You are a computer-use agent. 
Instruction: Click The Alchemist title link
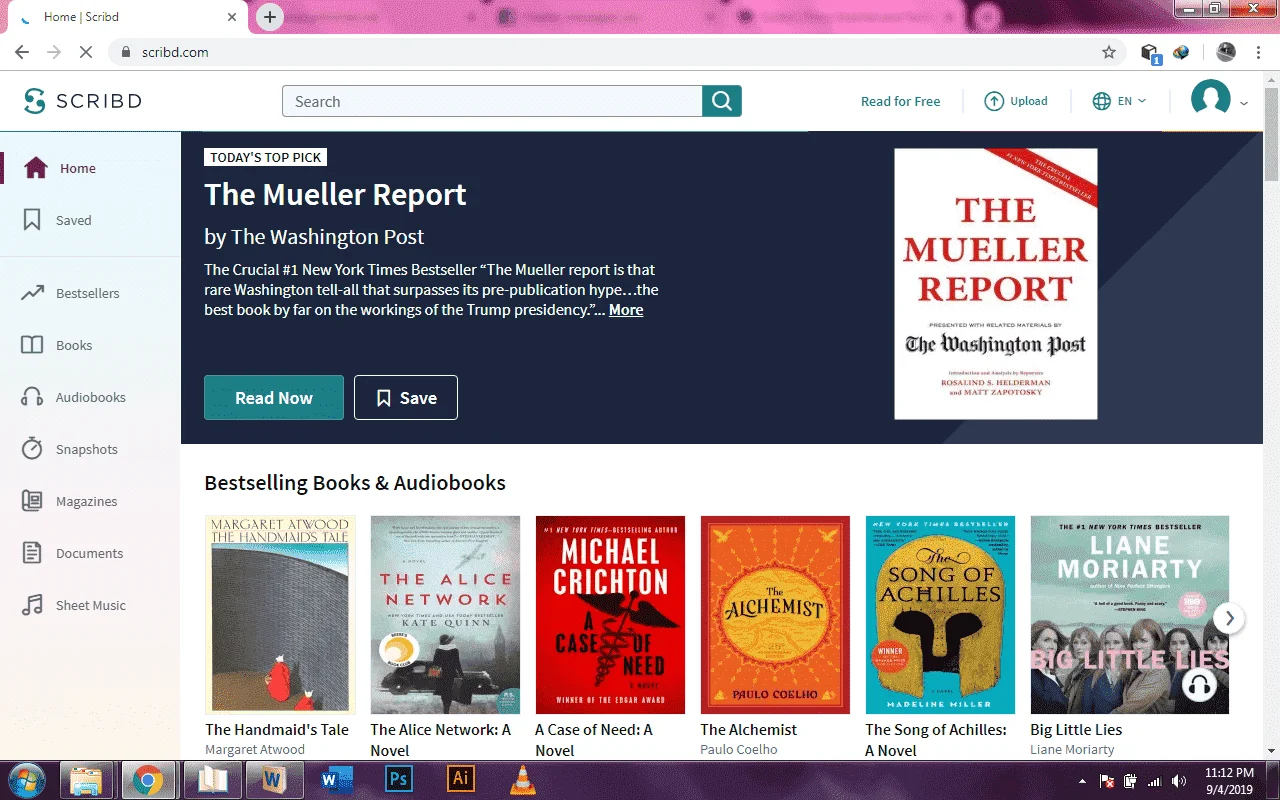click(749, 730)
